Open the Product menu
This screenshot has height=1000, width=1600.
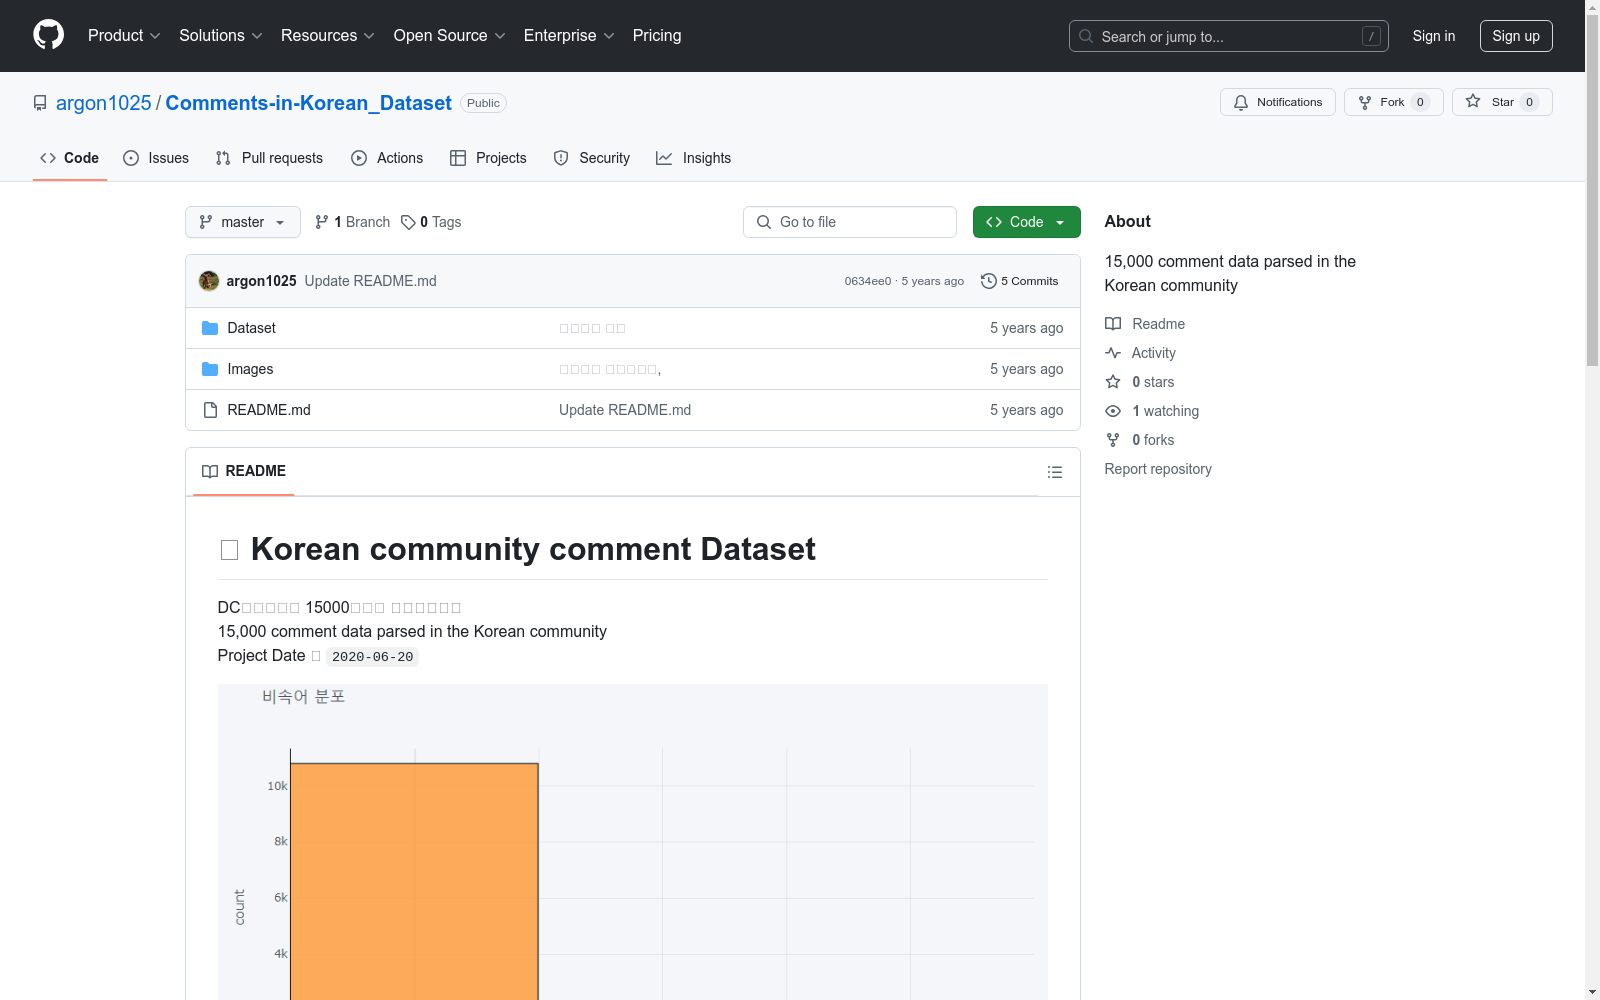124,36
